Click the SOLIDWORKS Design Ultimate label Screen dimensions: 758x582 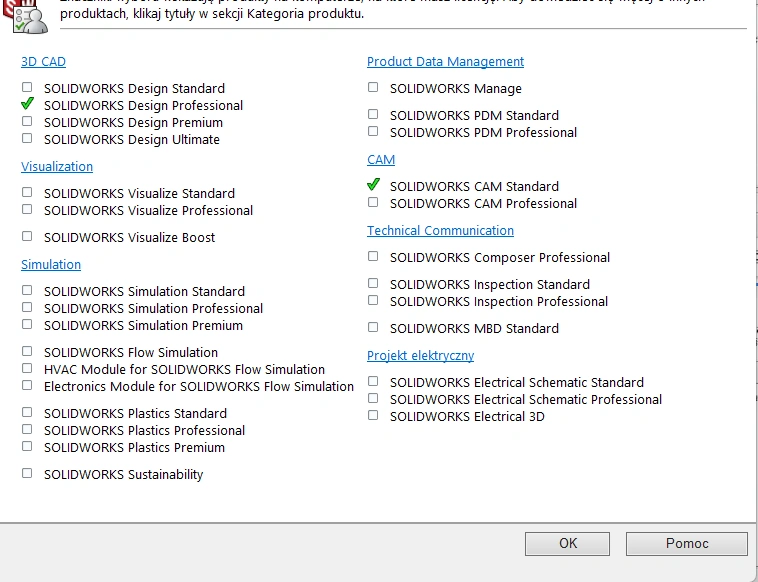pos(132,140)
